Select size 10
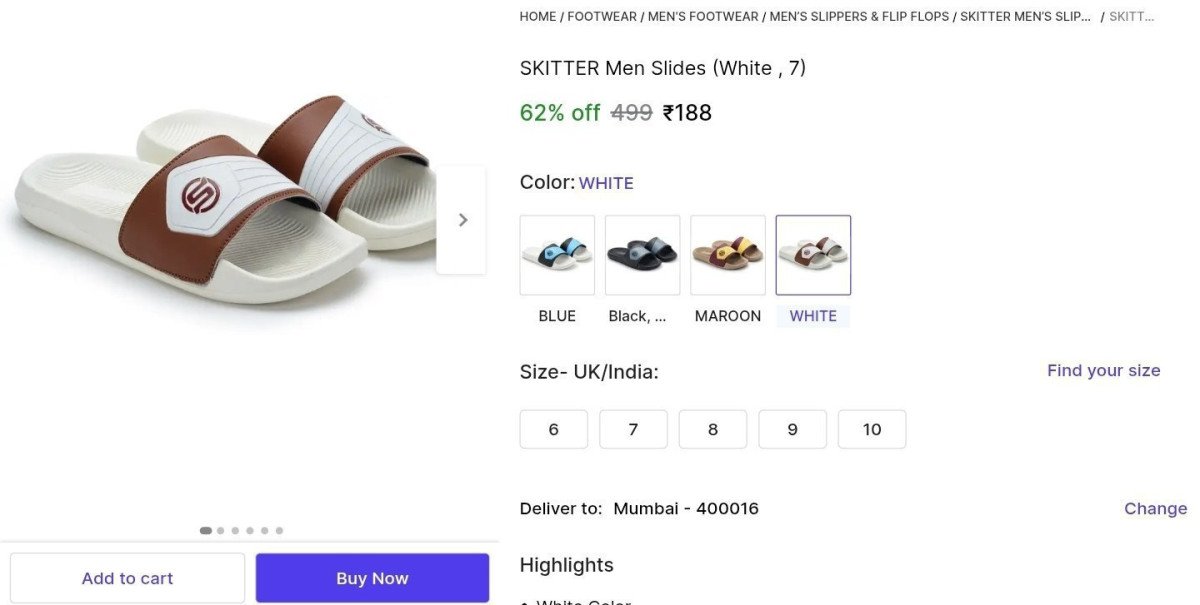The width and height of the screenshot is (1200, 605). coord(872,429)
